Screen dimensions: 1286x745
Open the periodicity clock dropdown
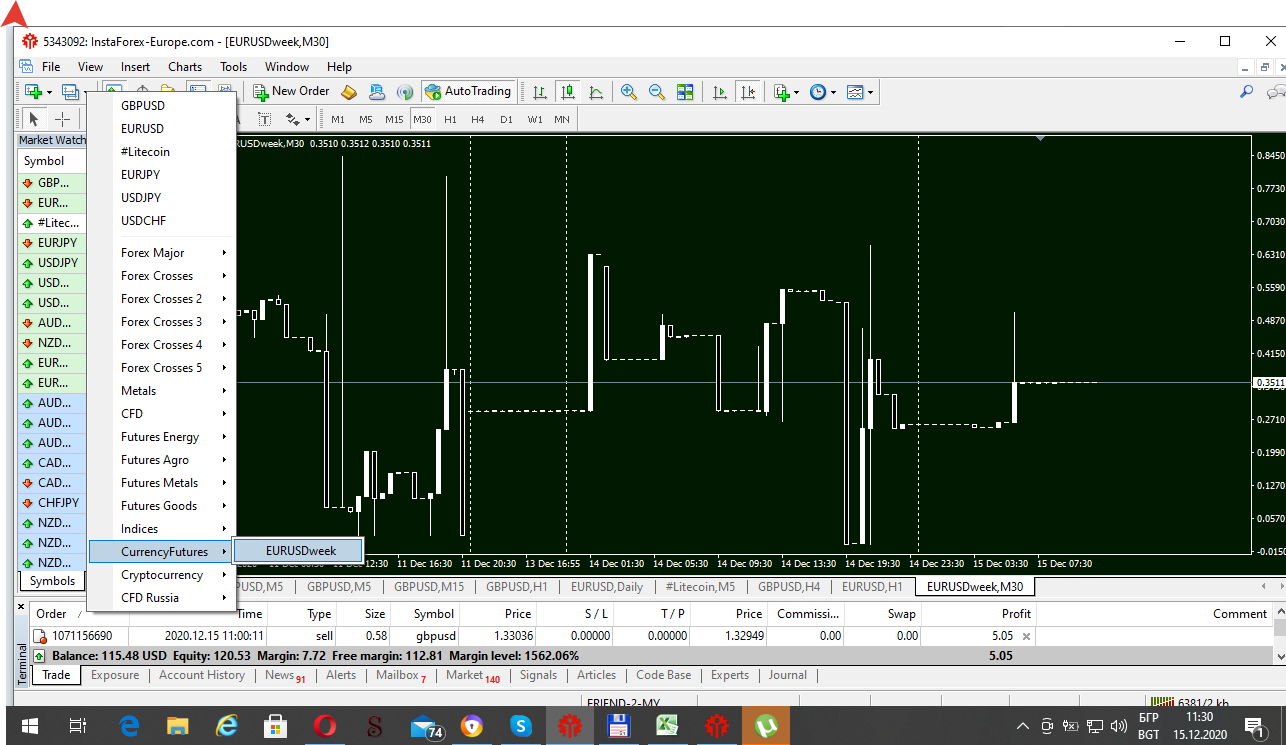pyautogui.click(x=822, y=91)
